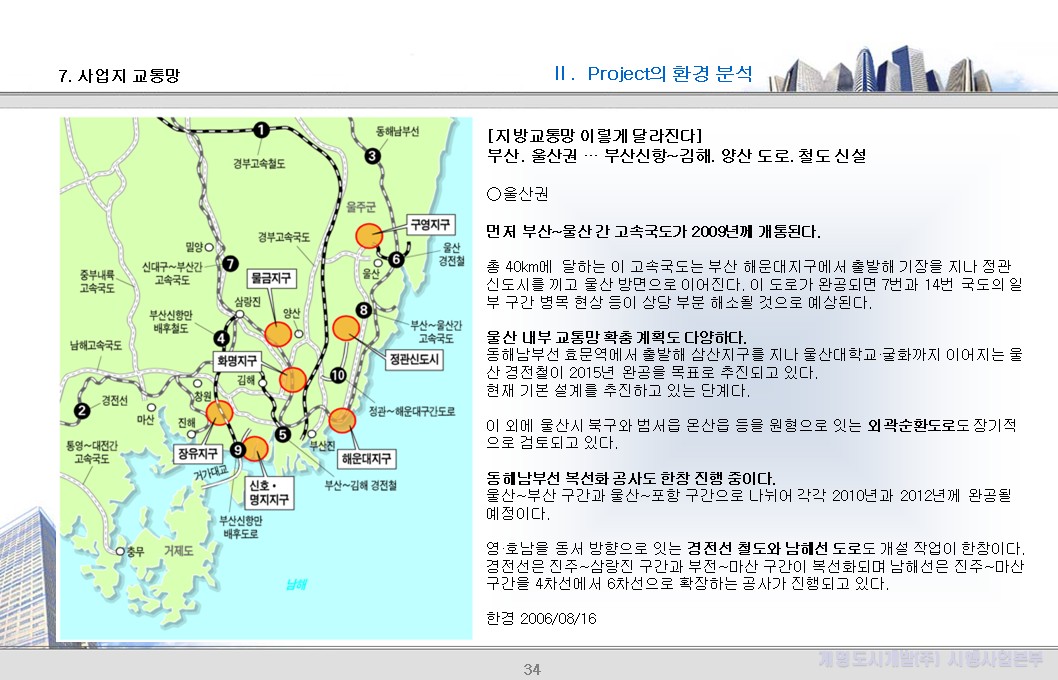Click marker 9 near the Geoga bridge
The image size is (1058, 680).
pyautogui.click(x=238, y=449)
